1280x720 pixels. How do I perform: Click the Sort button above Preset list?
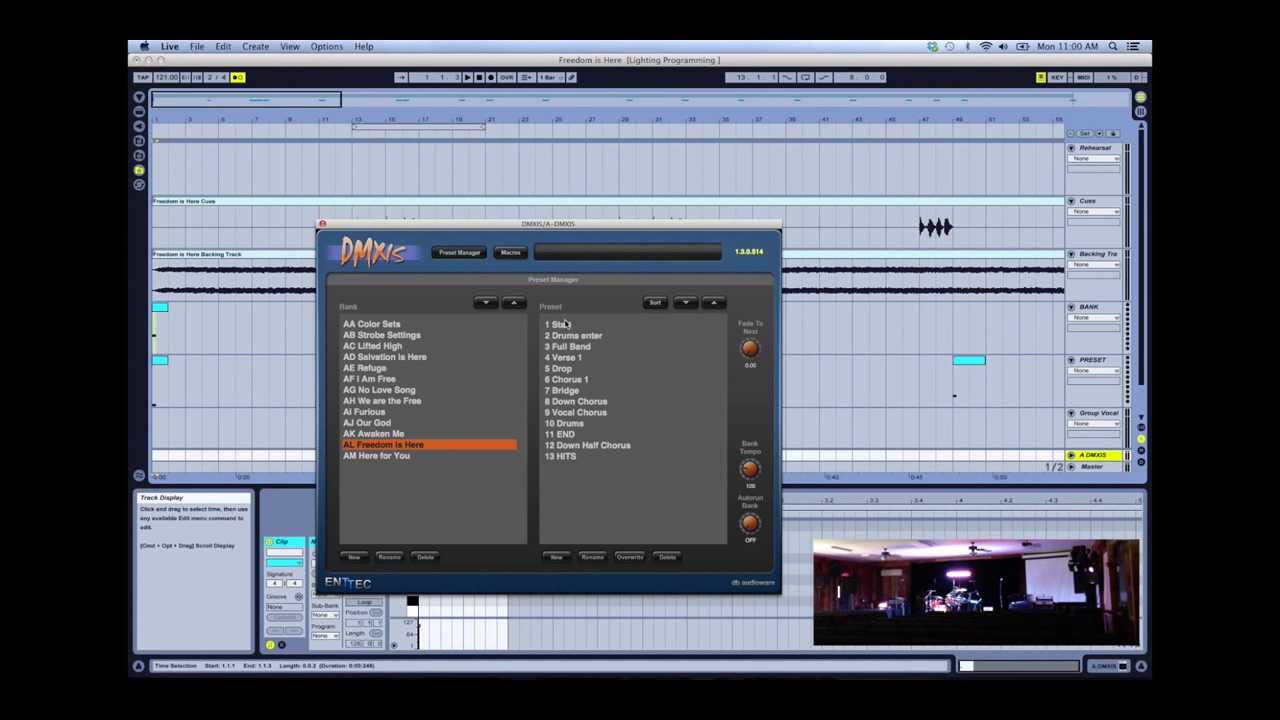tap(655, 303)
